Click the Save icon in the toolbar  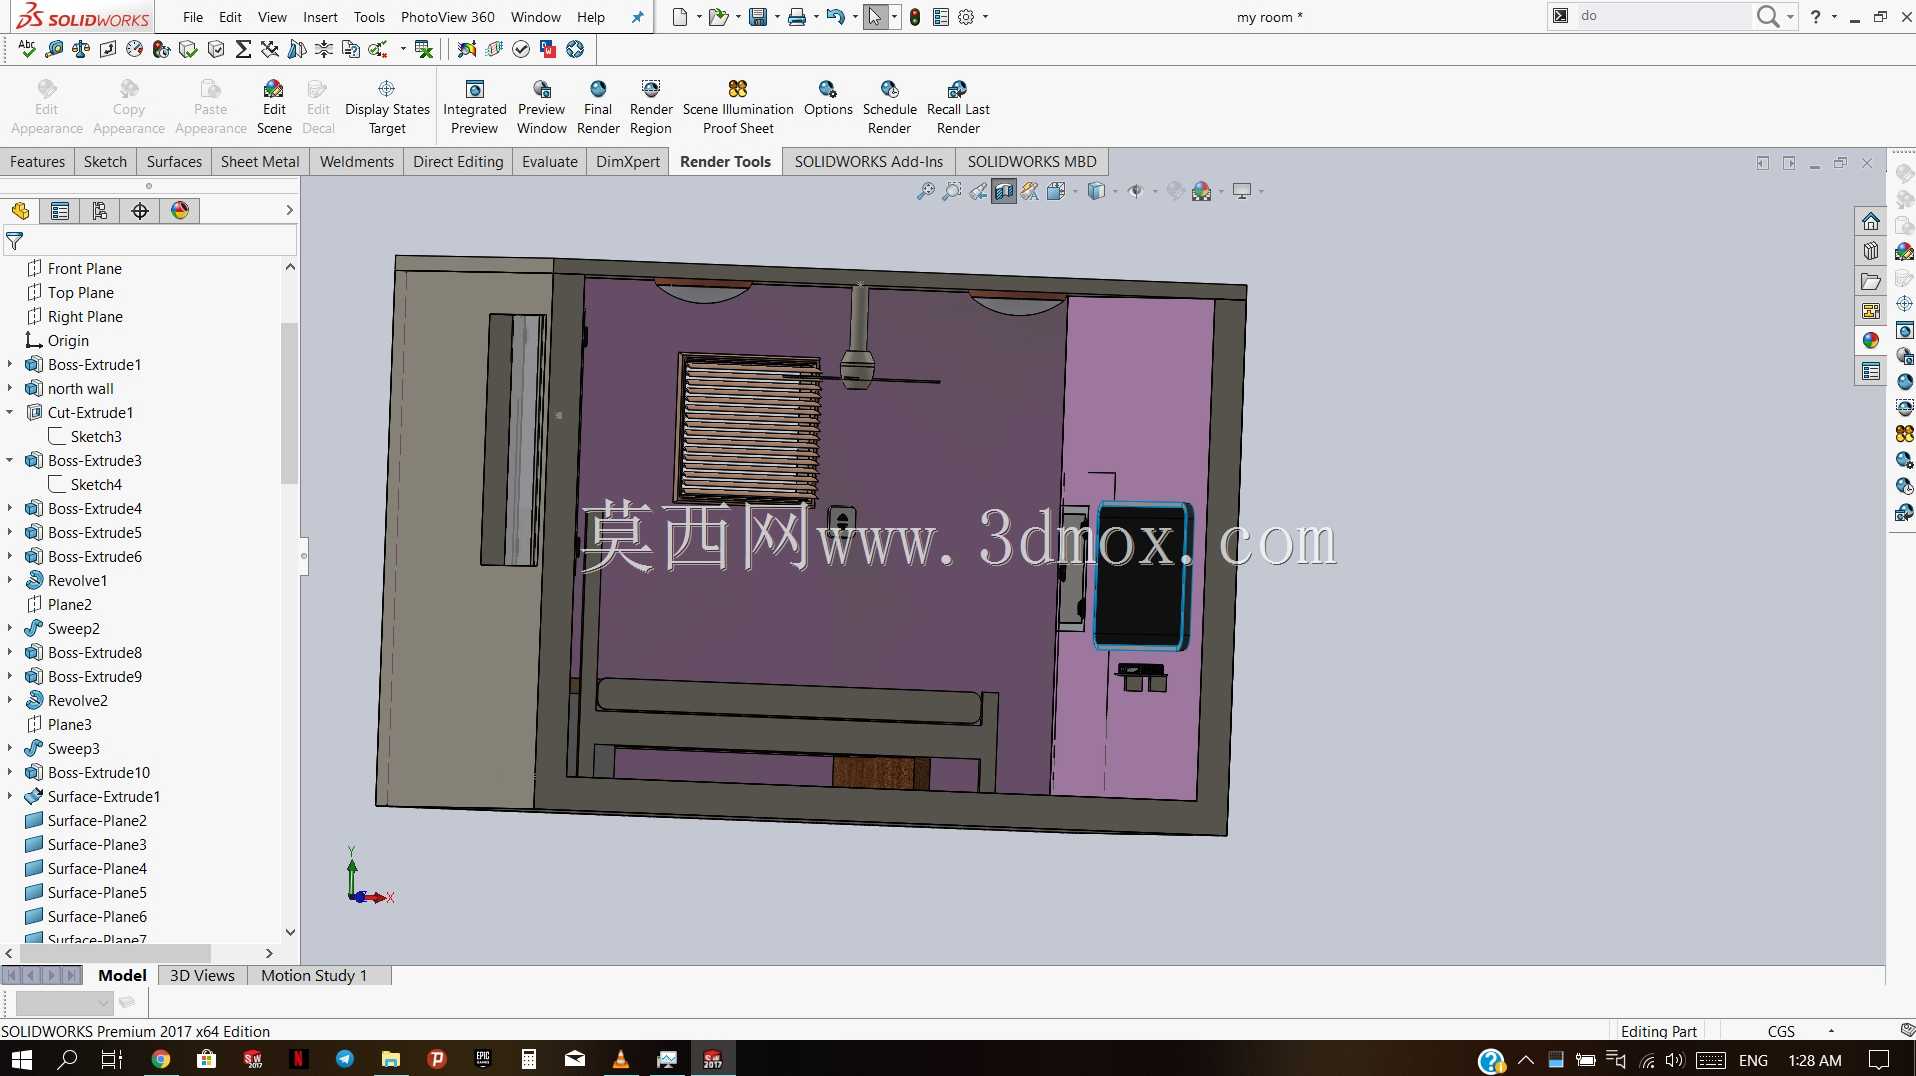click(x=758, y=17)
